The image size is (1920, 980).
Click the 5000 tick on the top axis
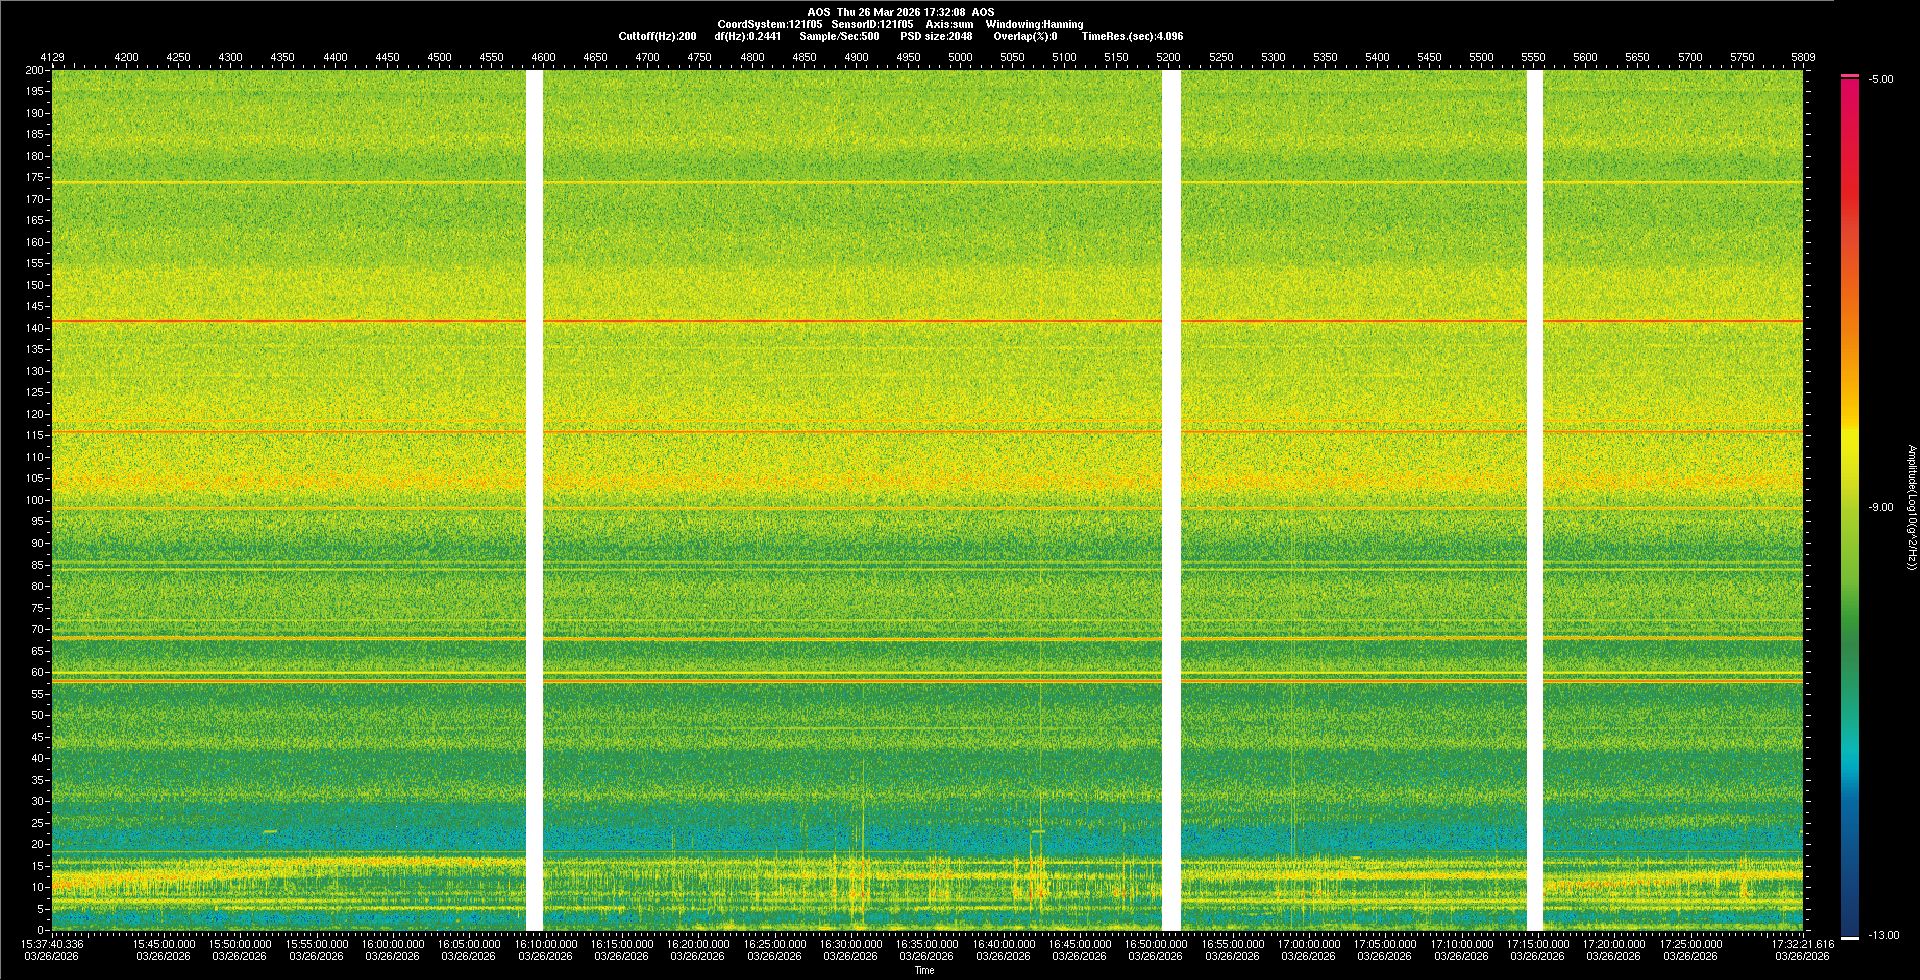(960, 57)
